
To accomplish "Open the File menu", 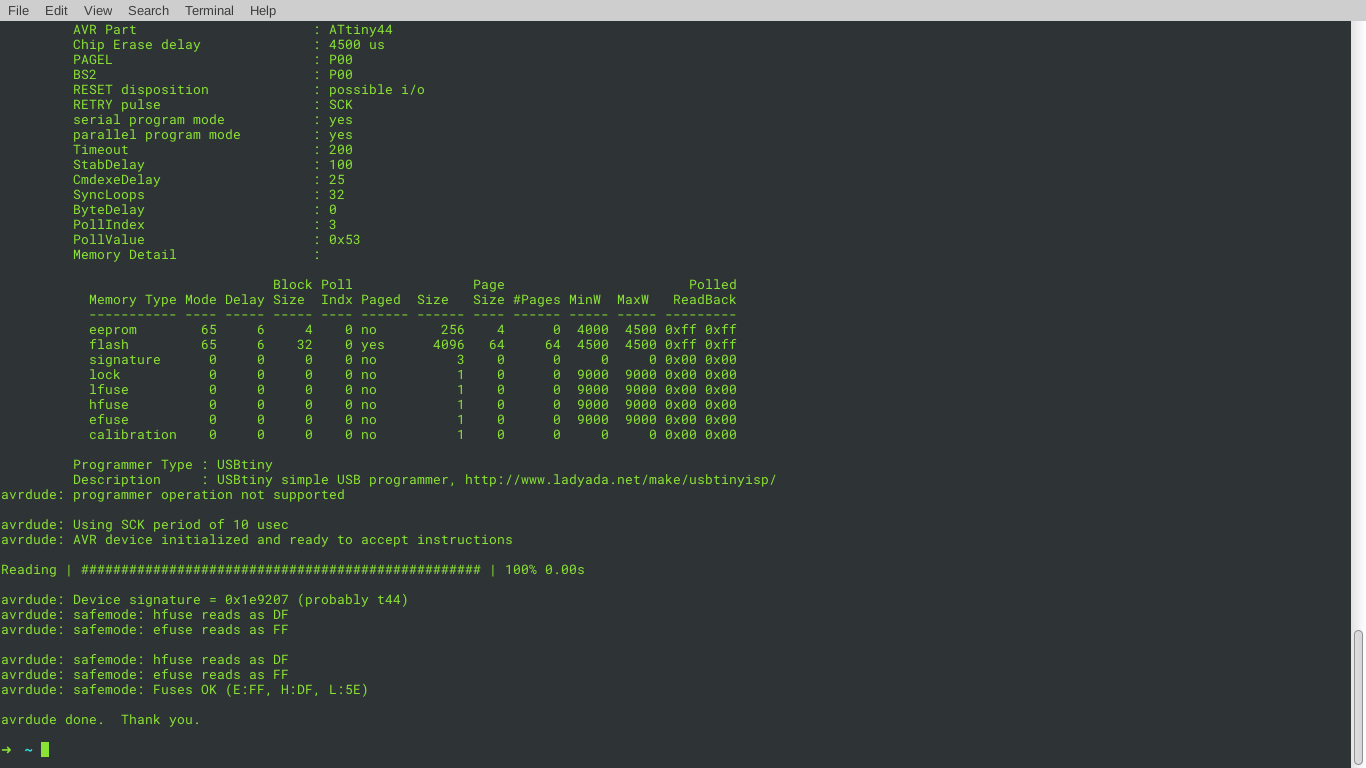I will pyautogui.click(x=18, y=11).
